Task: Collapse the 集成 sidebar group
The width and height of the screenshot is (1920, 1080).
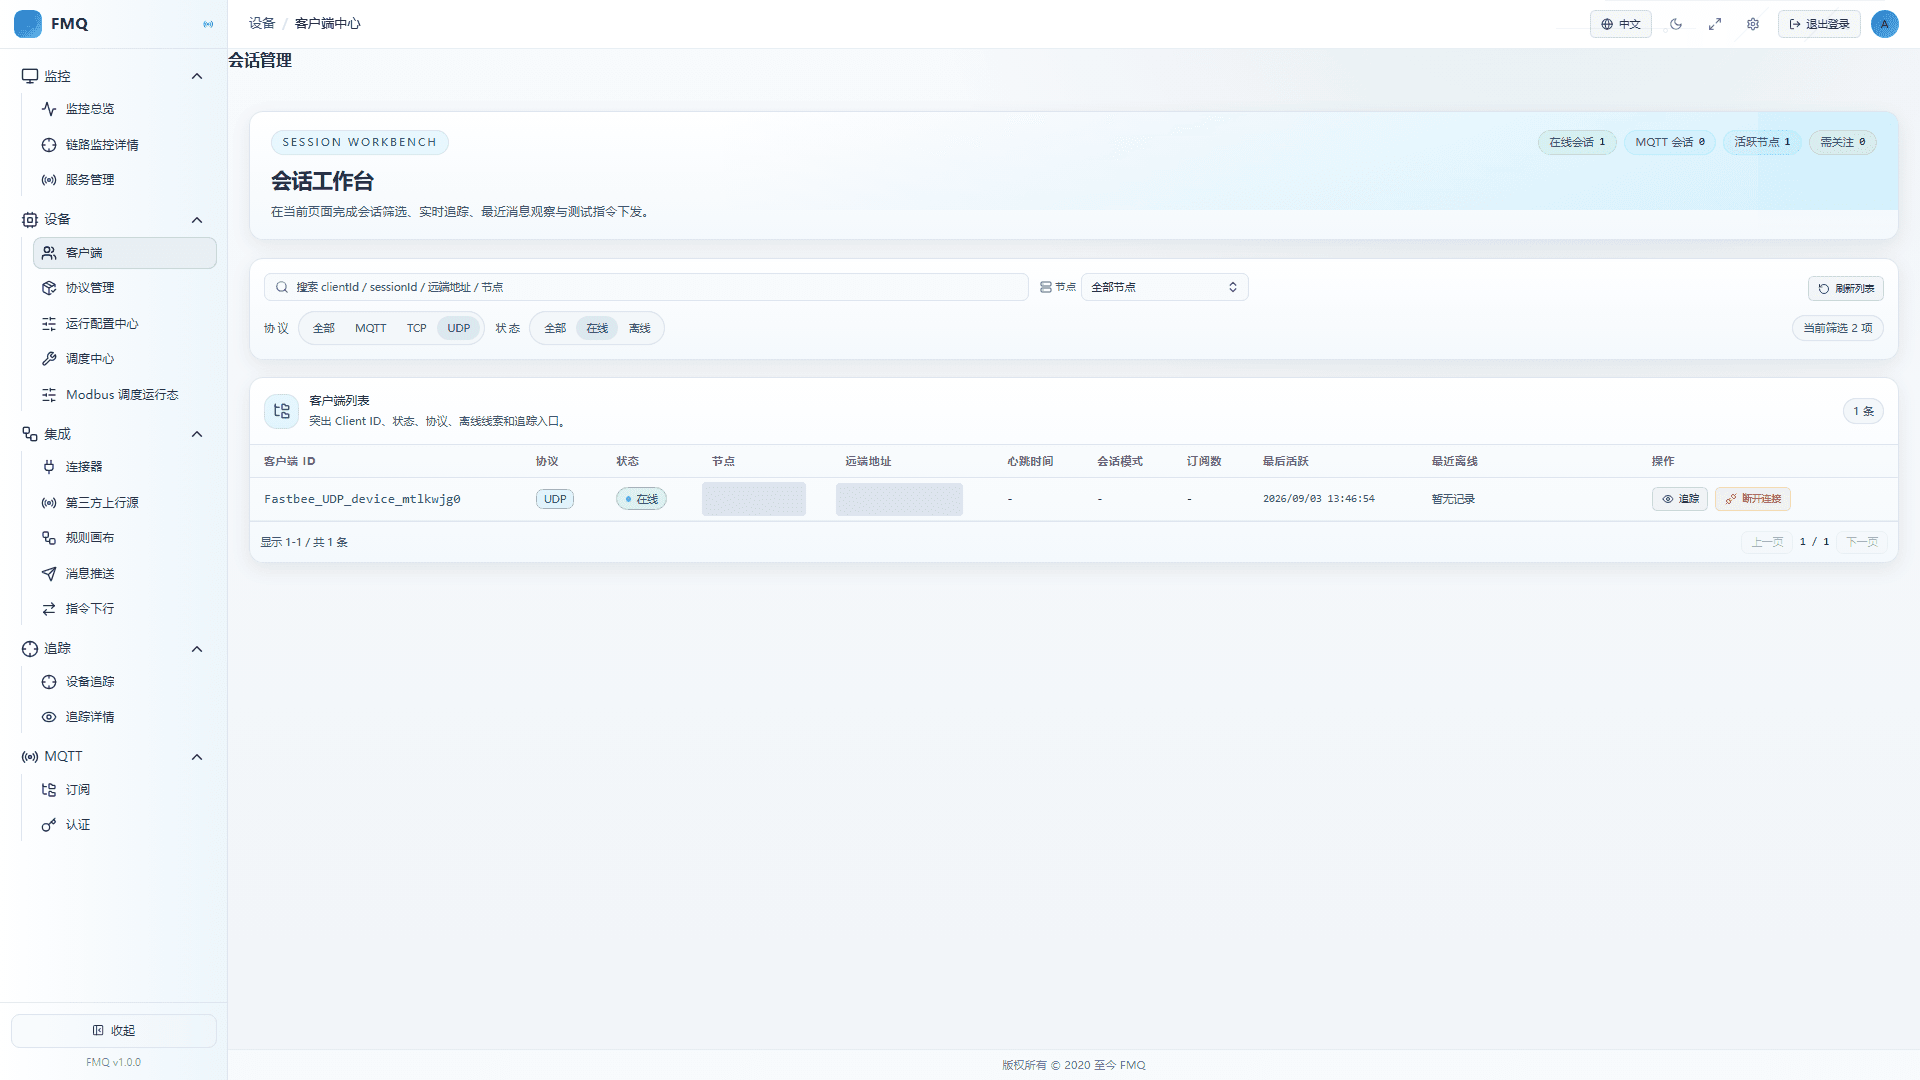Action: (197, 434)
